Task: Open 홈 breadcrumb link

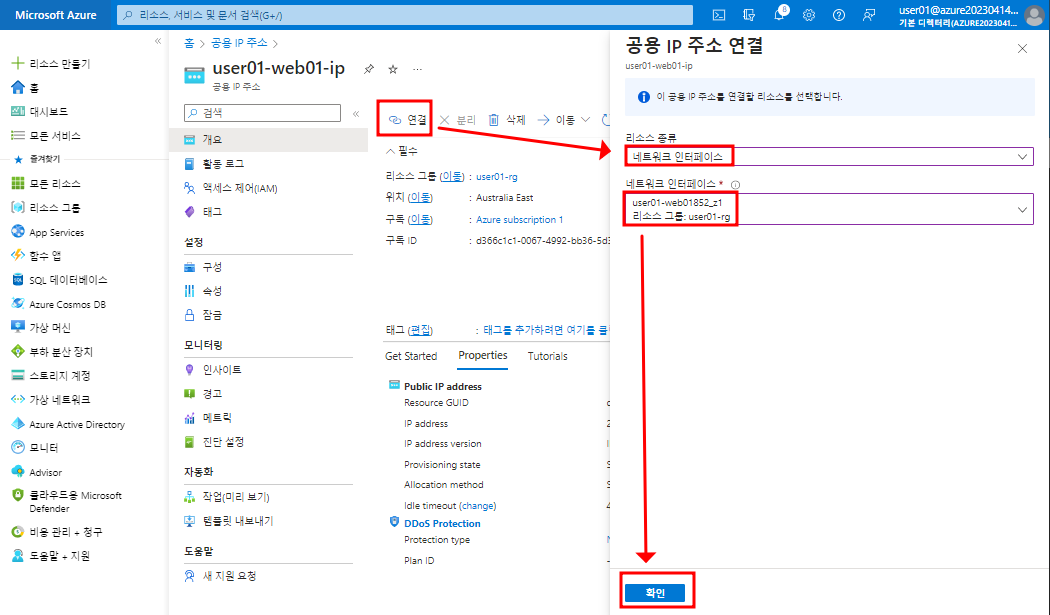Action: (x=190, y=43)
